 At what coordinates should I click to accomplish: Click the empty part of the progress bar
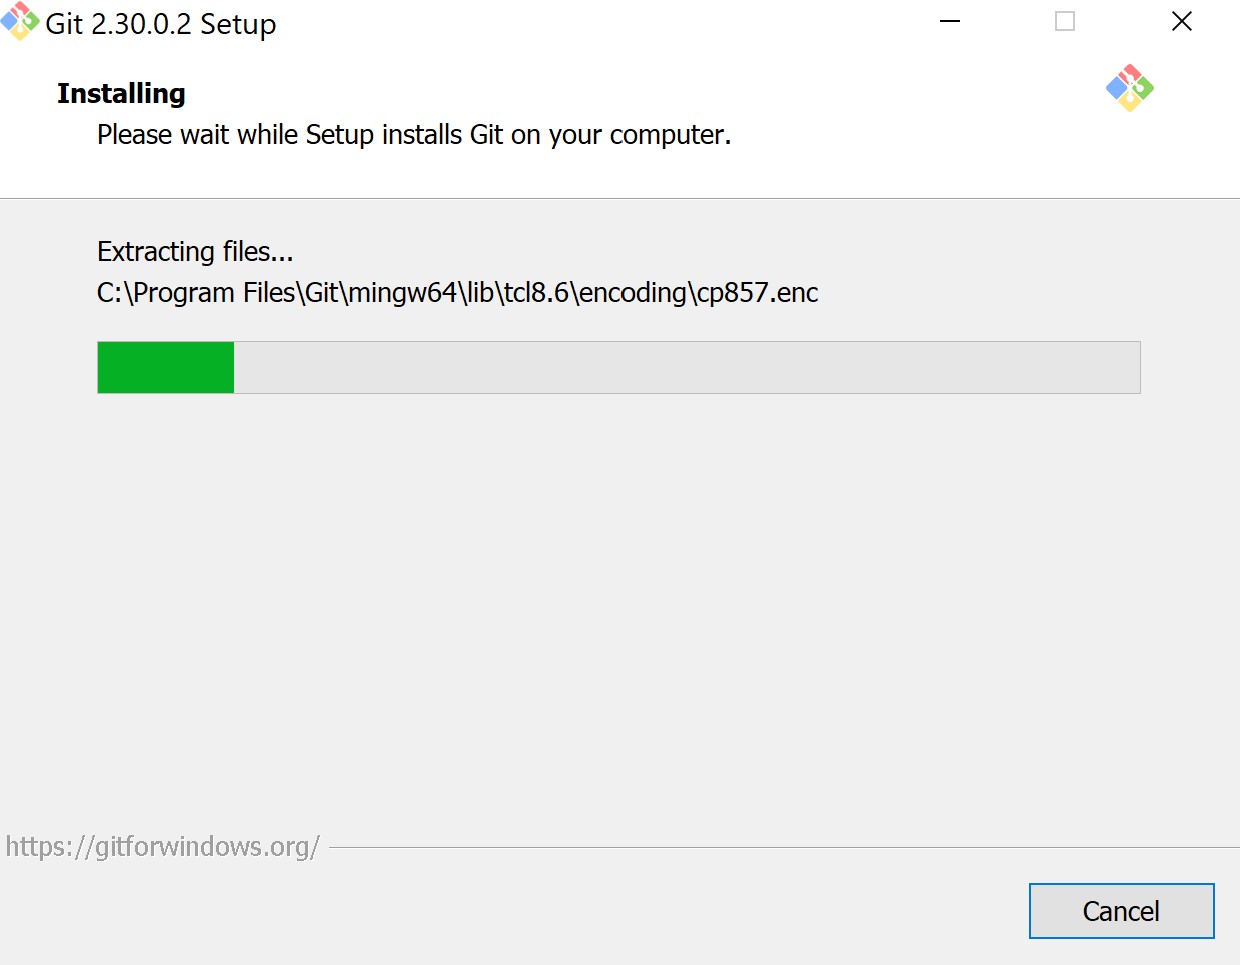pos(687,367)
